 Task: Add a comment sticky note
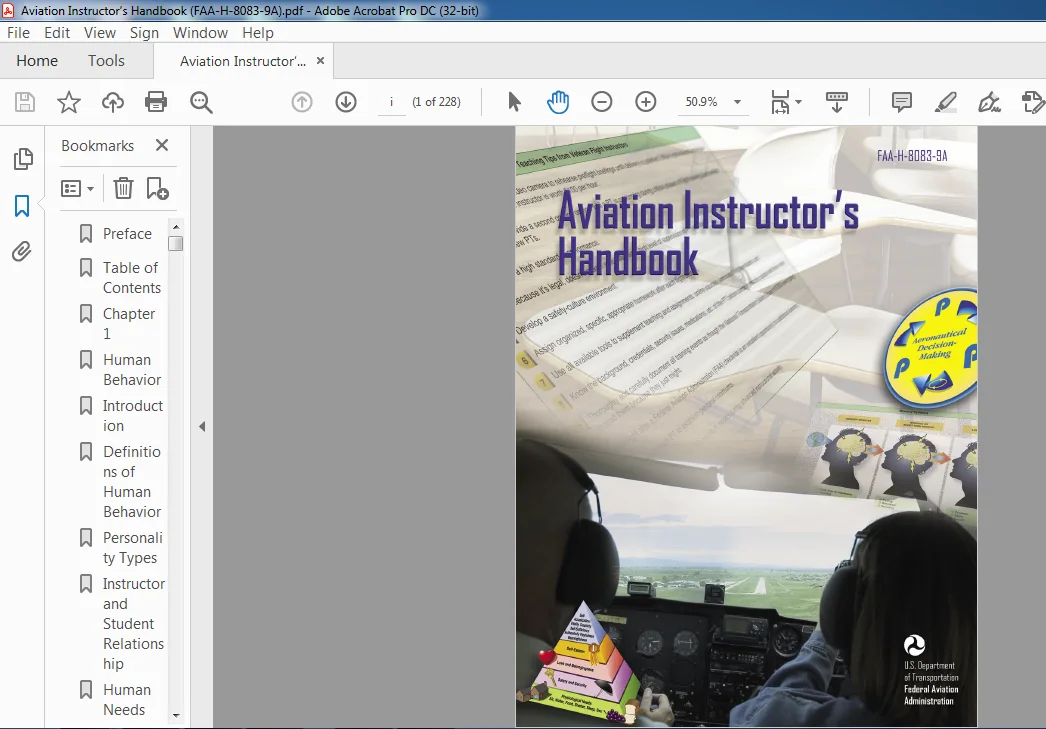[901, 102]
